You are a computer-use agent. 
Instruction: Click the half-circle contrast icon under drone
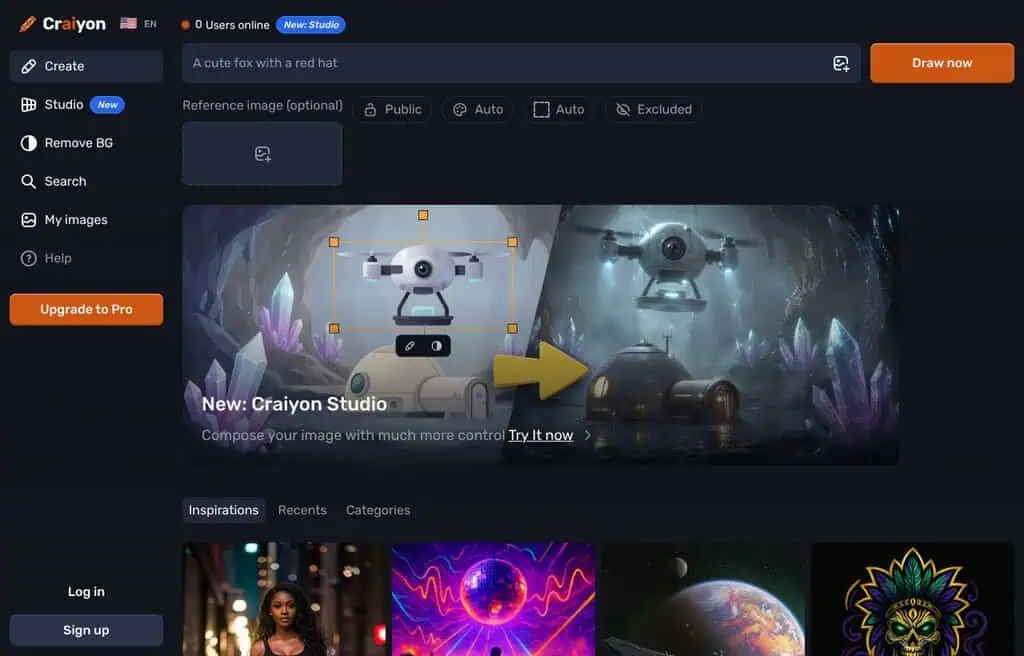coord(436,346)
